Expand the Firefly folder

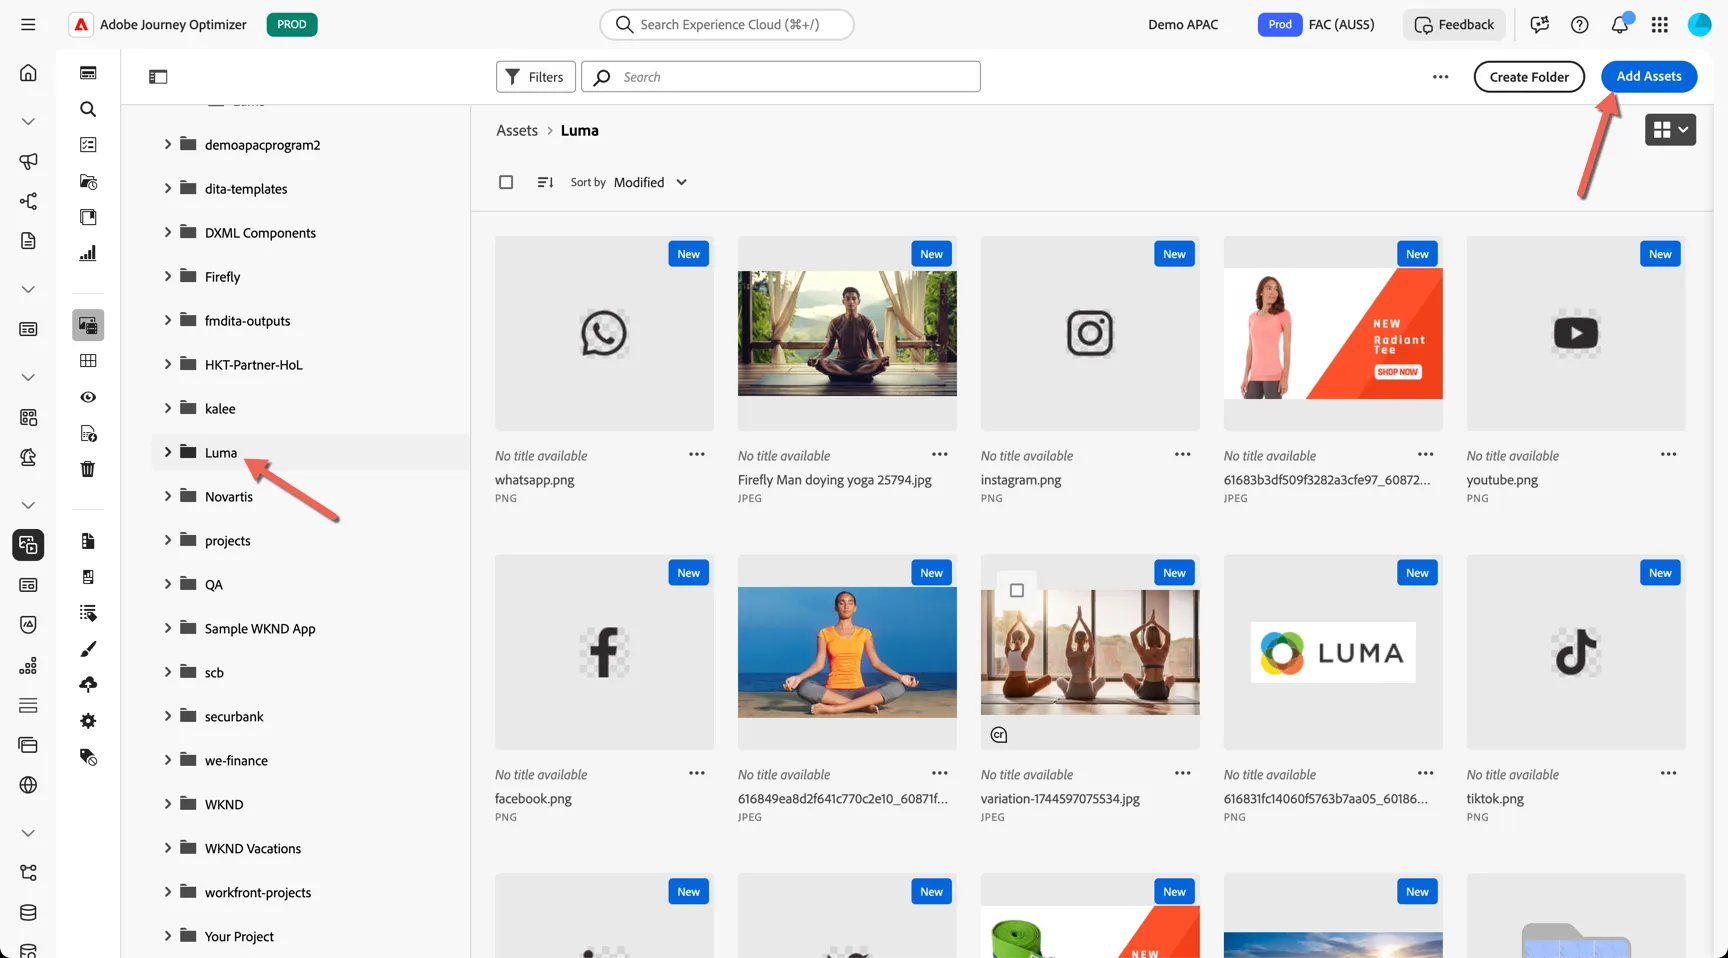tap(167, 277)
